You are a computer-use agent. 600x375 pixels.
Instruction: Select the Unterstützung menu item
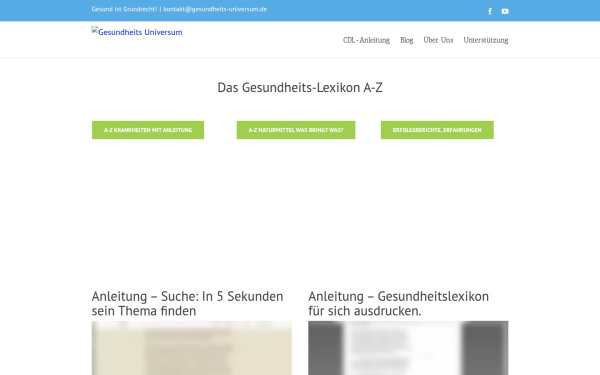tap(486, 40)
